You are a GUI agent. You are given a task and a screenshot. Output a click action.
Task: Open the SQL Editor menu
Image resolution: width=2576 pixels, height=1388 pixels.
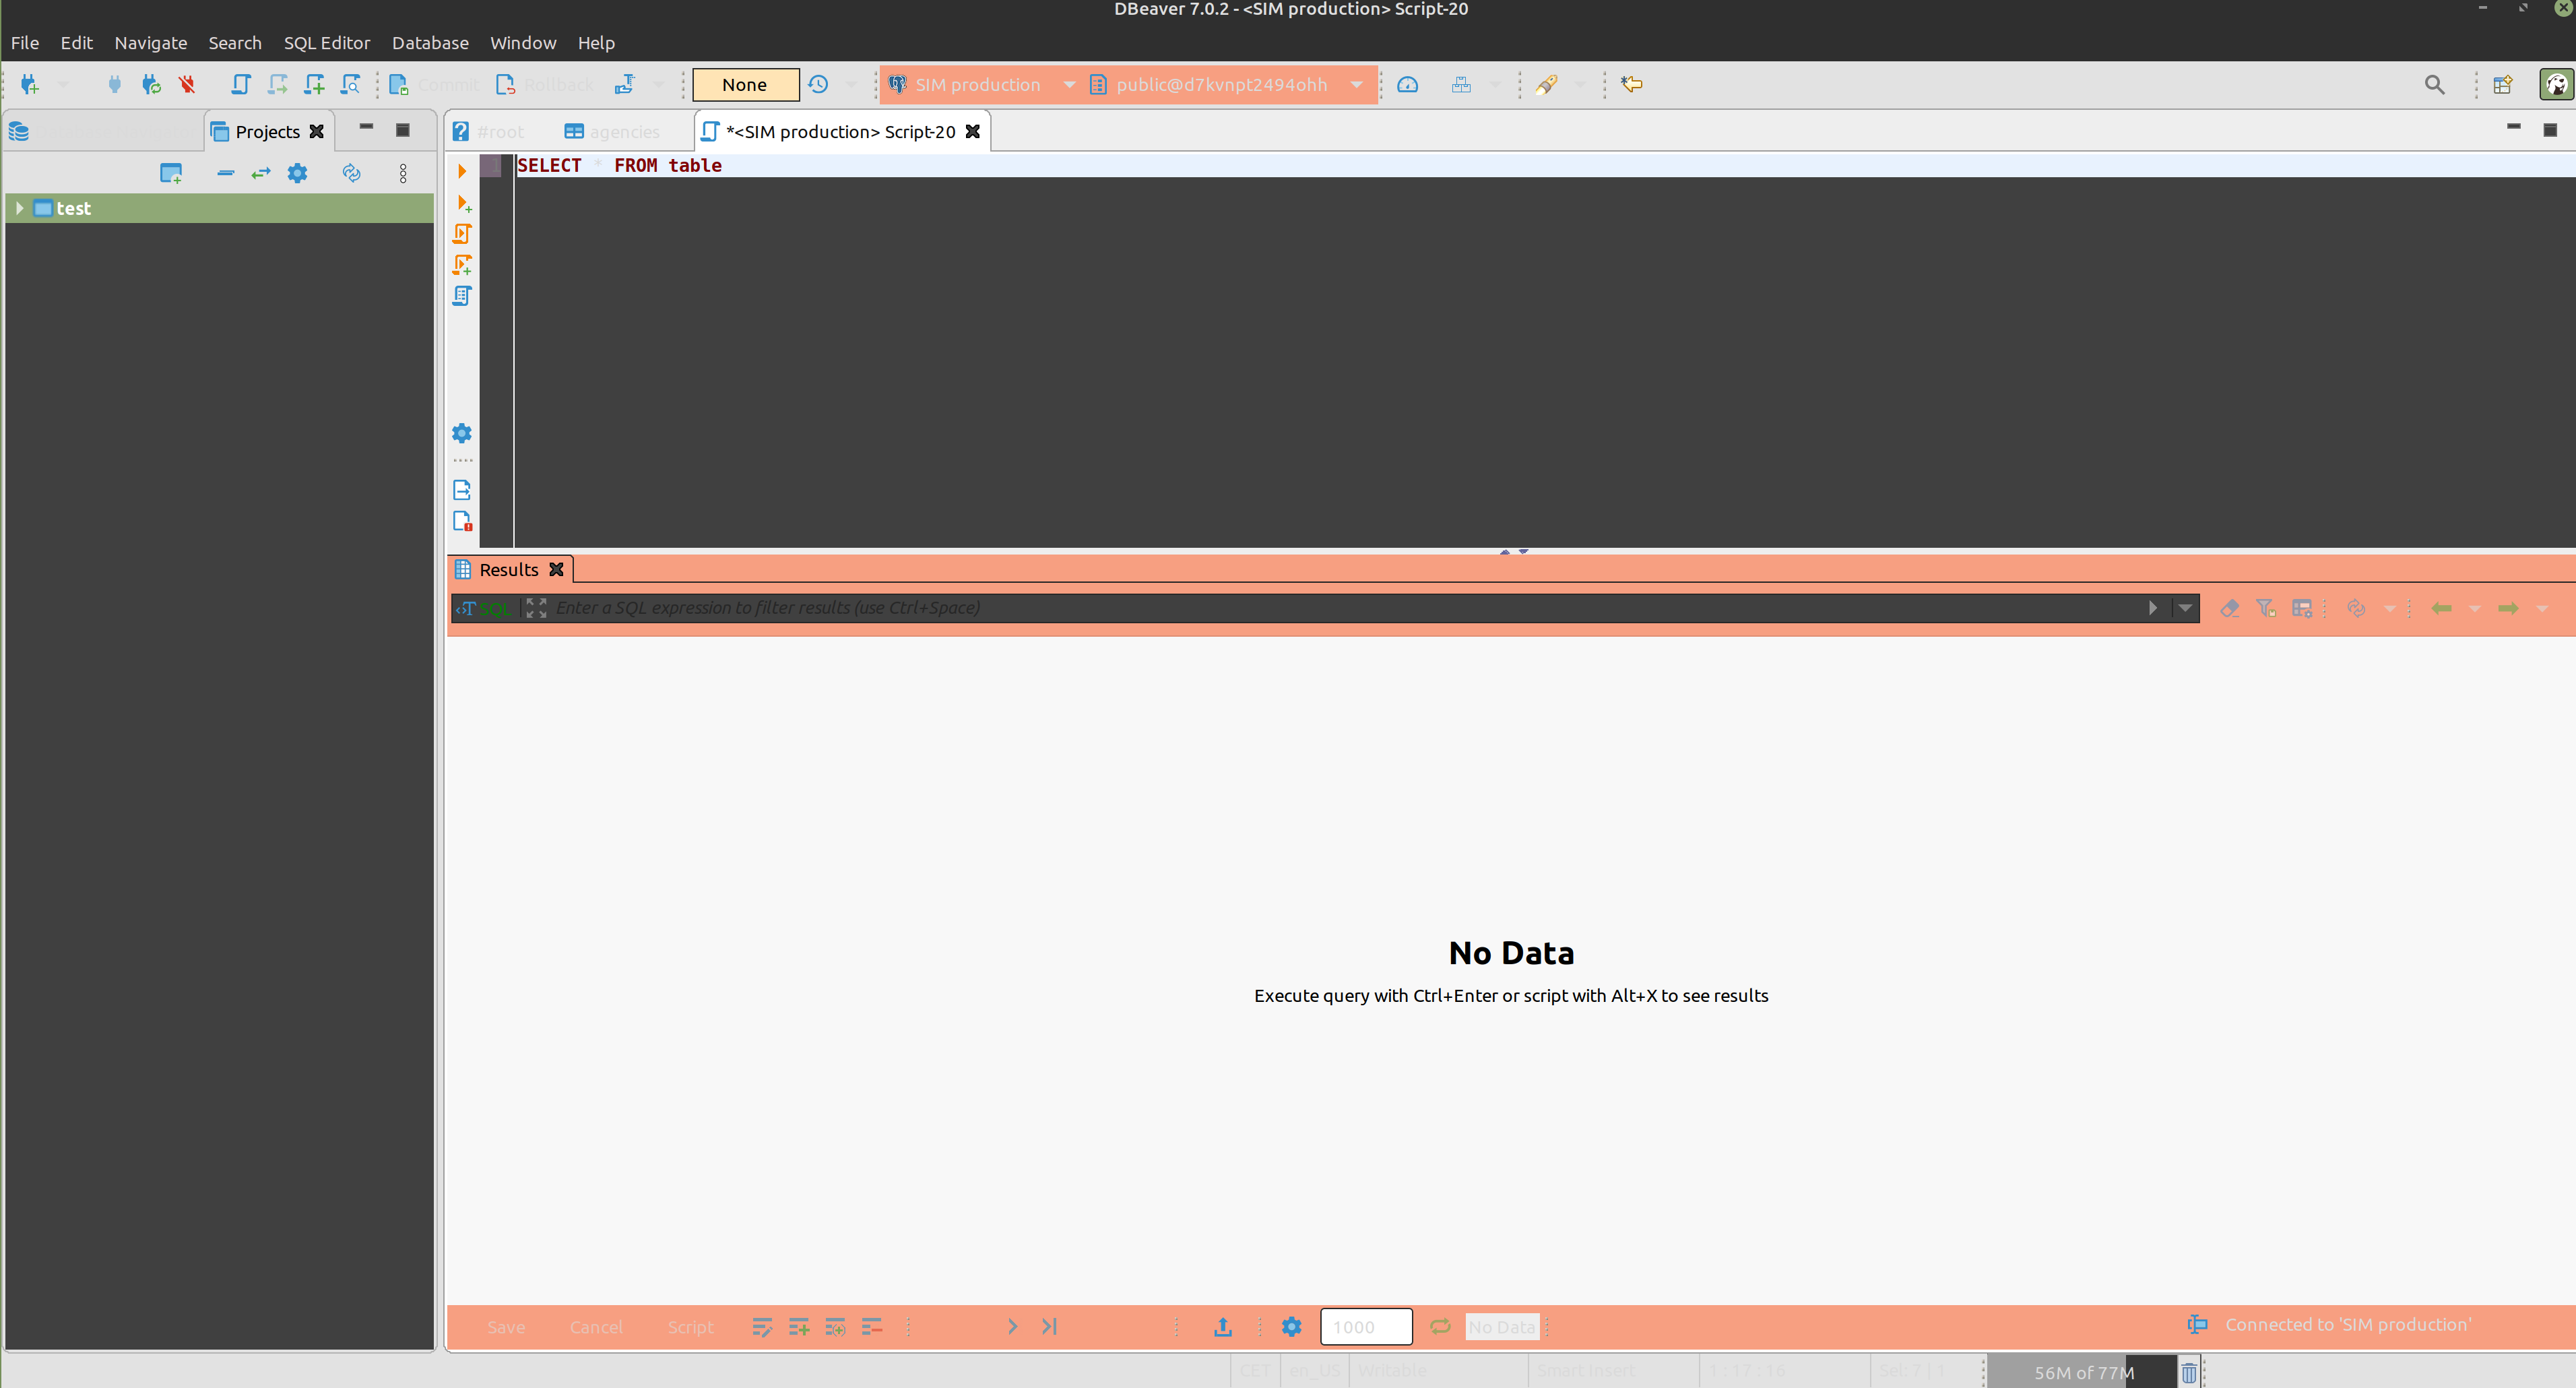coord(327,43)
